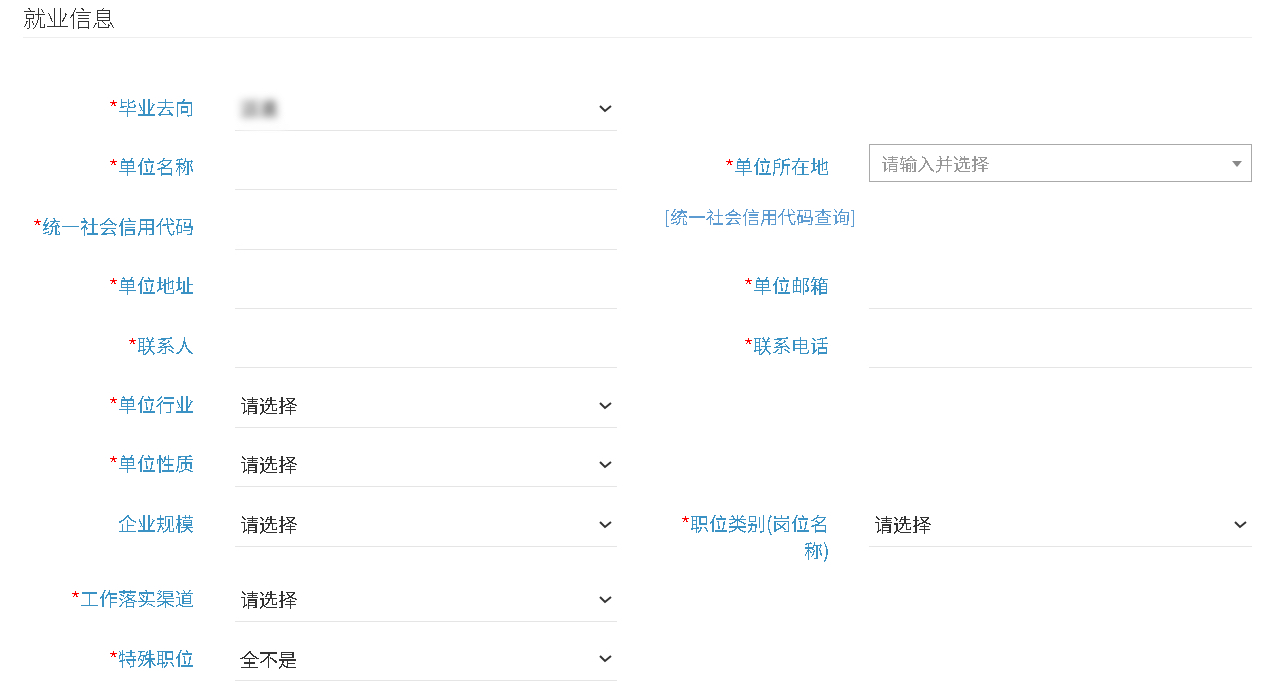Viewport: 1270px width, 700px height.
Task: Click the 就业信息 section heading
Action: 69,19
